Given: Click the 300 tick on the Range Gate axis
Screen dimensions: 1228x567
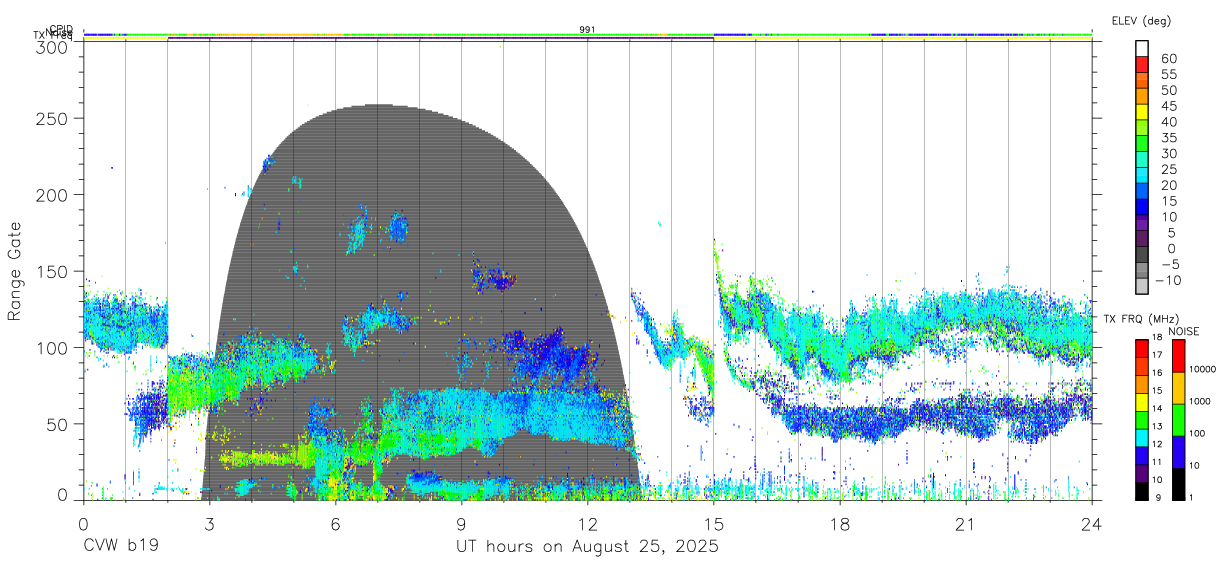Looking at the screenshot, I should 53,46.
